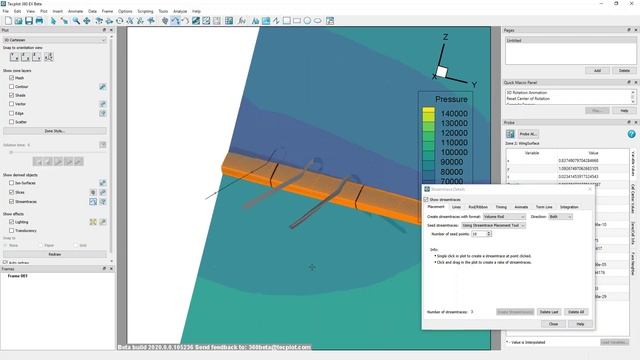Toggle the Mesh zone layer checkbox
This screenshot has width=640, height=360.
pyautogui.click(x=11, y=78)
